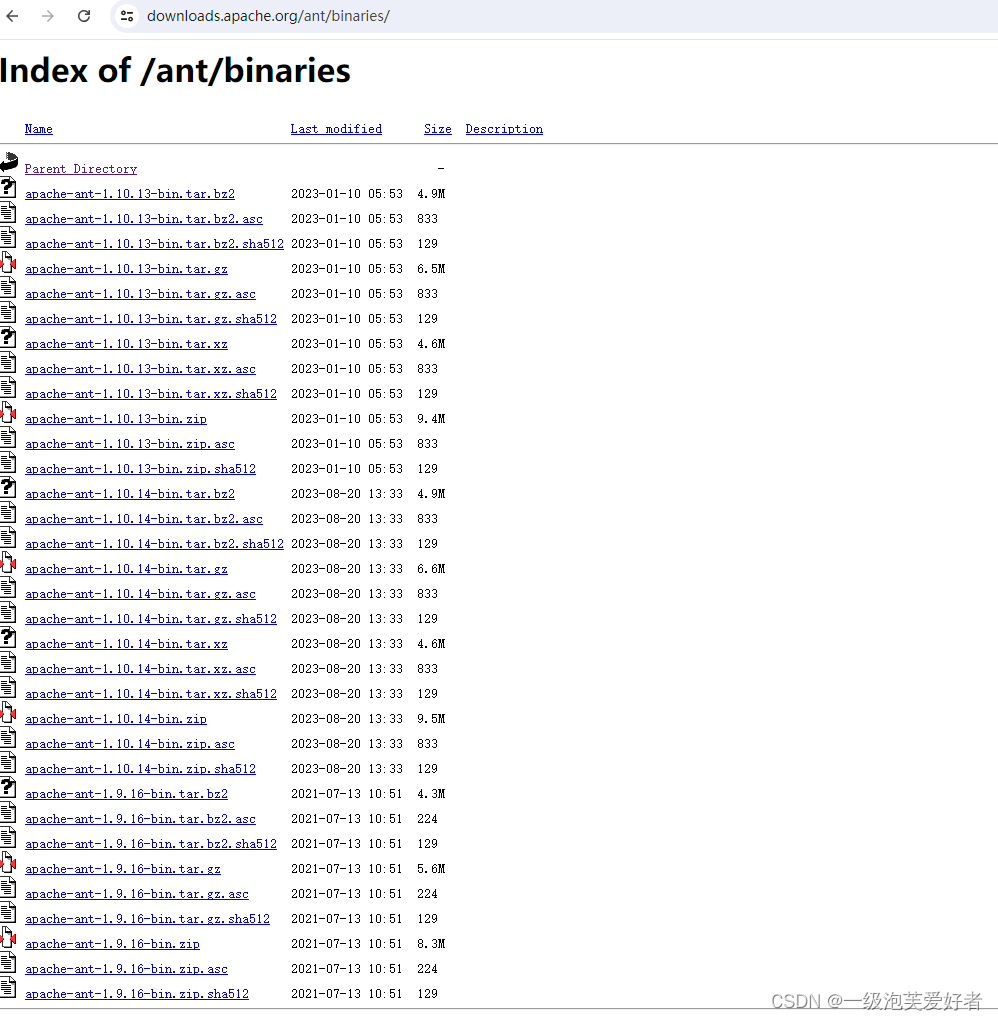This screenshot has height=1020, width=998.
Task: Open apache-ant-1.10.14-bin.tar.bz2.asc link
Action: pyautogui.click(x=144, y=519)
